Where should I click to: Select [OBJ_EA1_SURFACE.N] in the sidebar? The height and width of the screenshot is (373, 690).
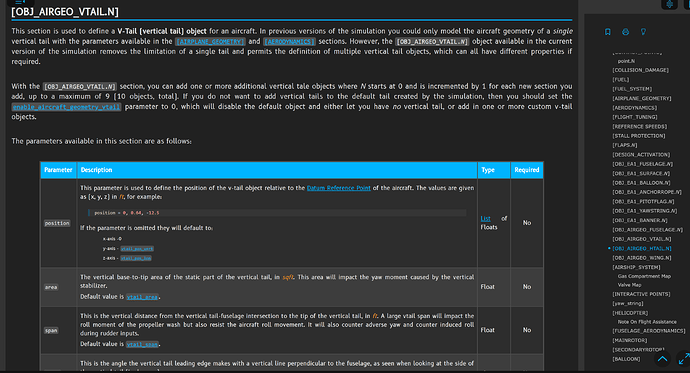[641, 173]
